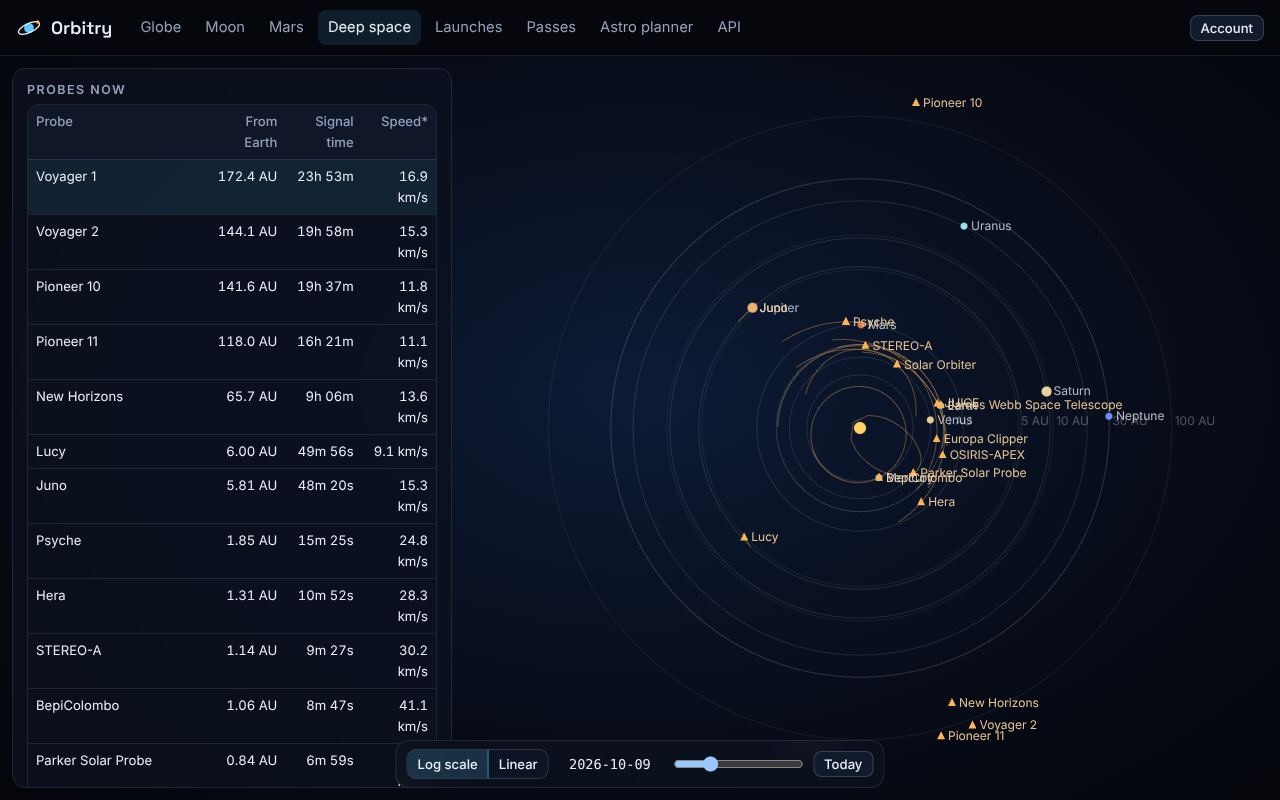The width and height of the screenshot is (1280, 800).
Task: Select the OSIRIS-APEX triangle marker
Action: coord(942,455)
